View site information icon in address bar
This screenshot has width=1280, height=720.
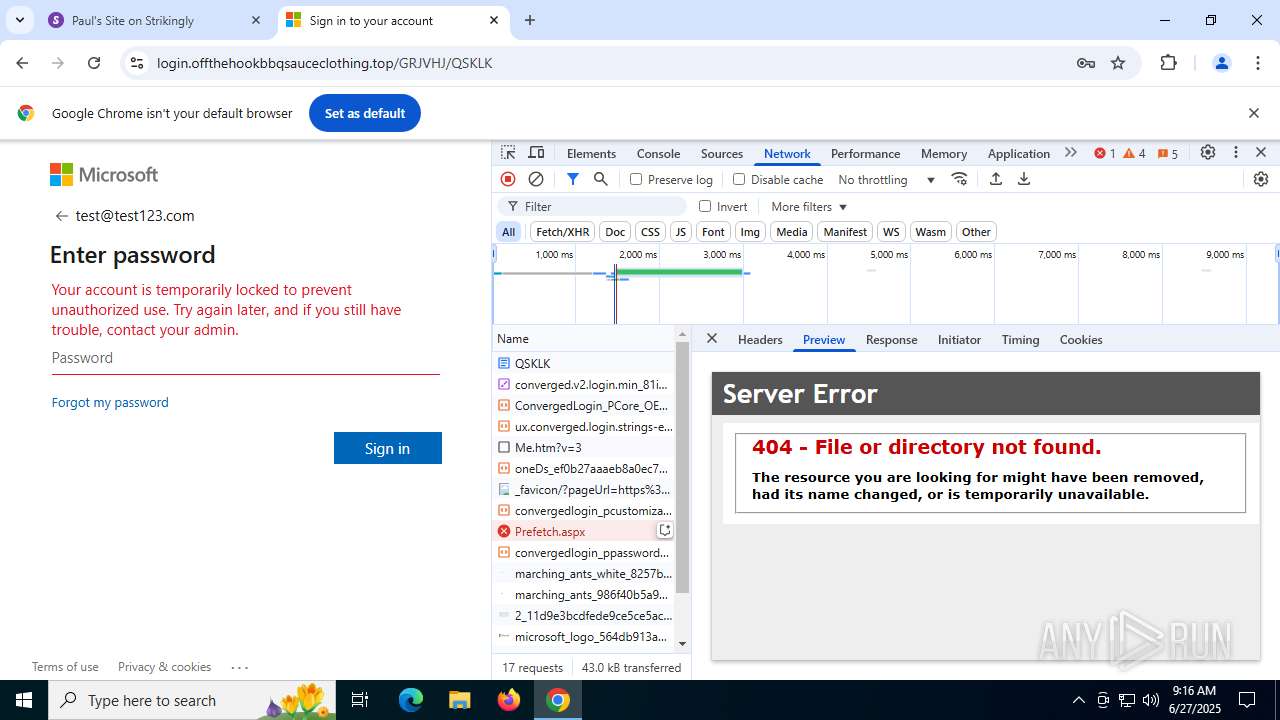(137, 63)
